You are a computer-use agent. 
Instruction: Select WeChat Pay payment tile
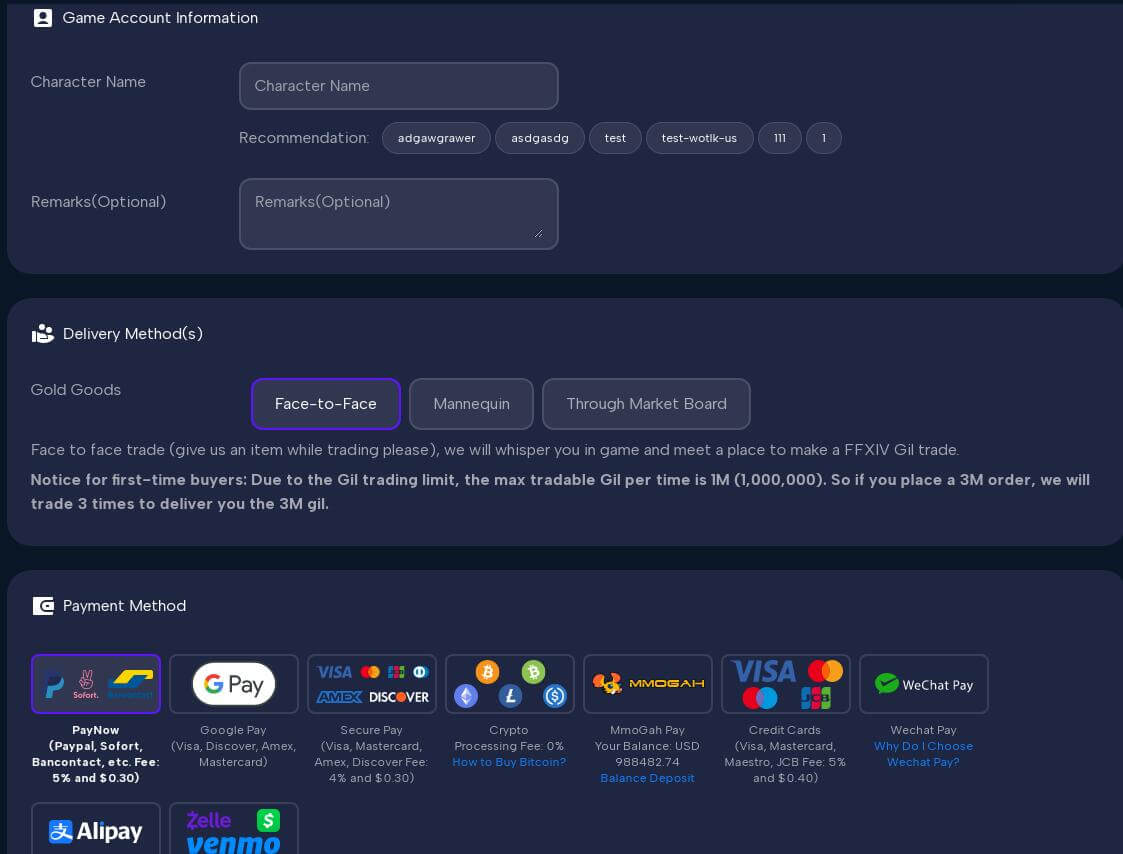[x=924, y=684]
